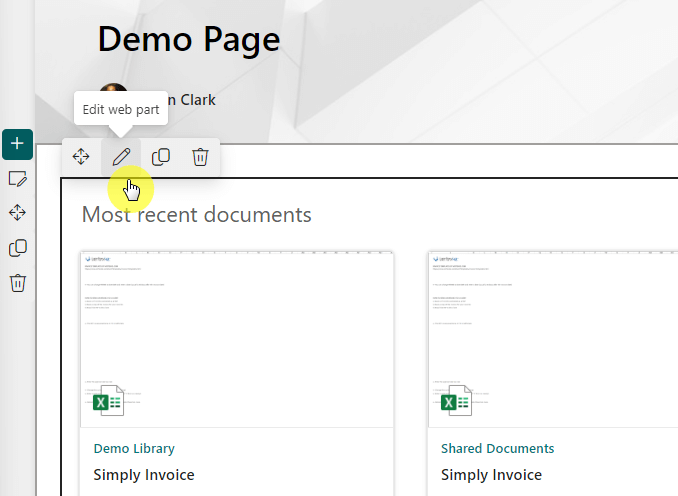Click Excel file icon on Demo Library card
678x496 pixels.
109,400
